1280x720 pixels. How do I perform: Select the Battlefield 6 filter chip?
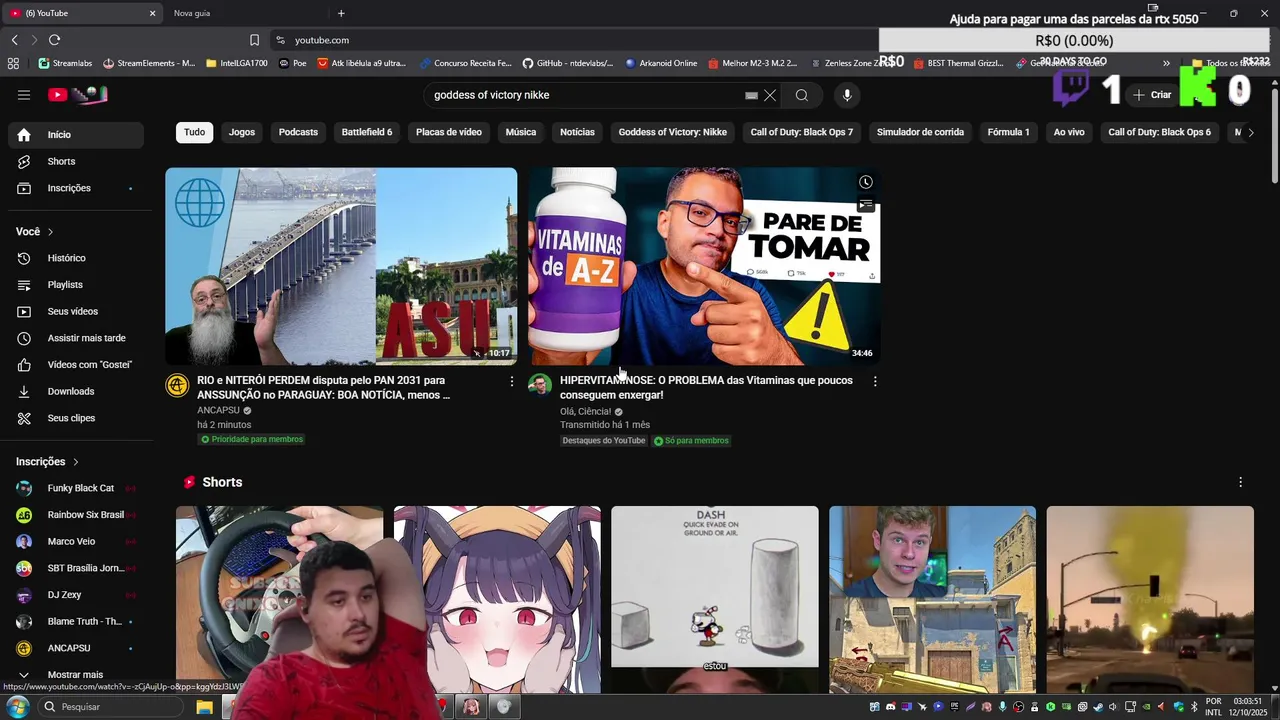point(367,132)
